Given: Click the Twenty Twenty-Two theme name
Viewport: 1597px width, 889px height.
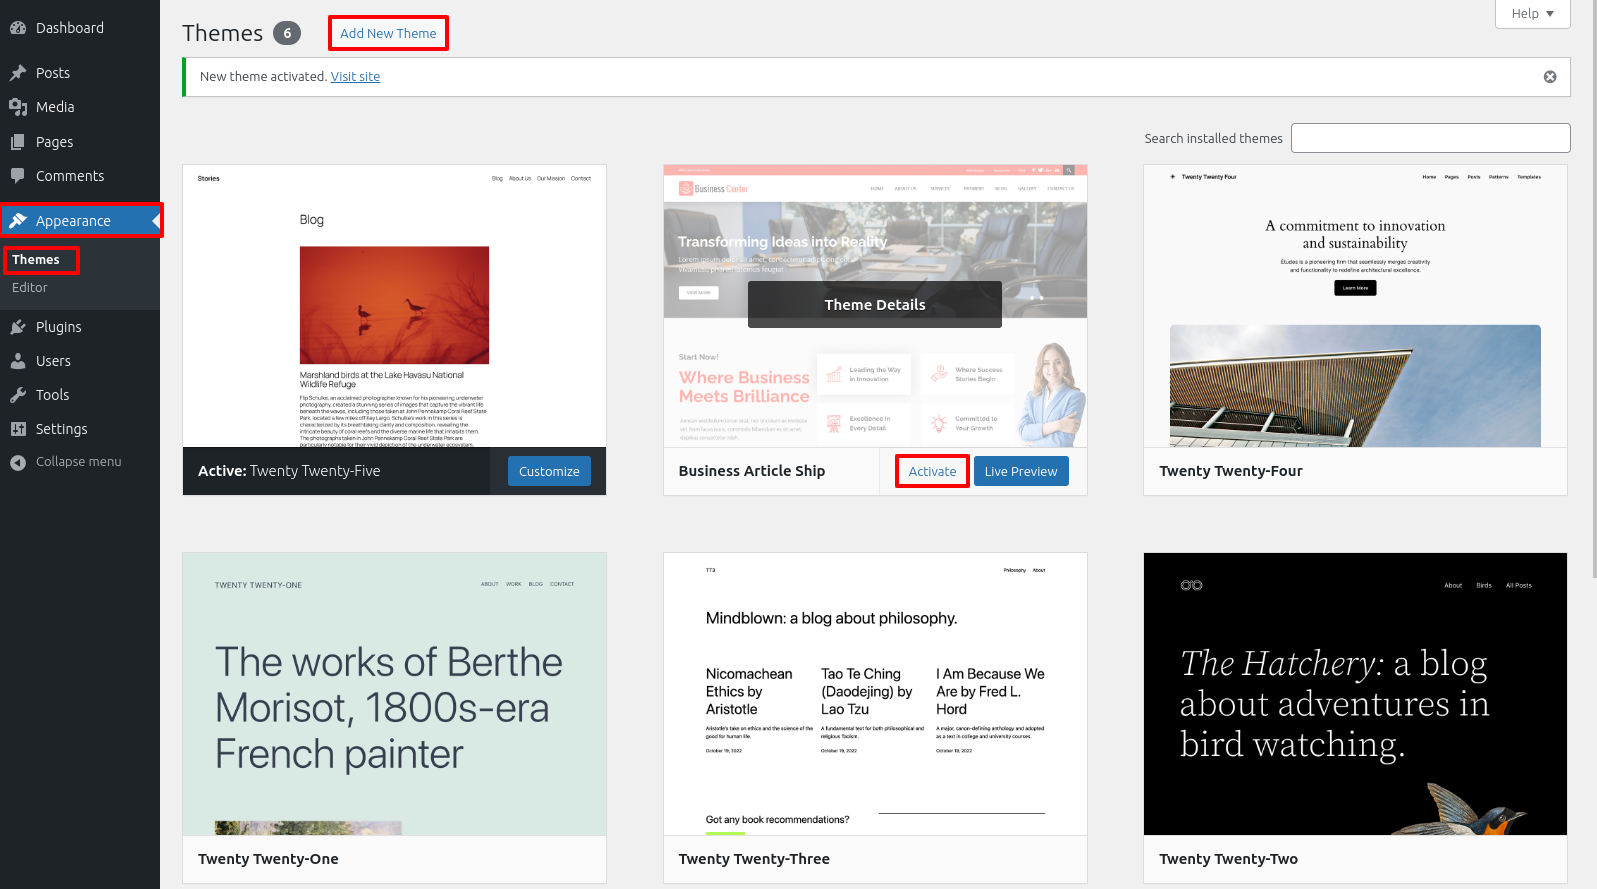Looking at the screenshot, I should pyautogui.click(x=1228, y=859).
